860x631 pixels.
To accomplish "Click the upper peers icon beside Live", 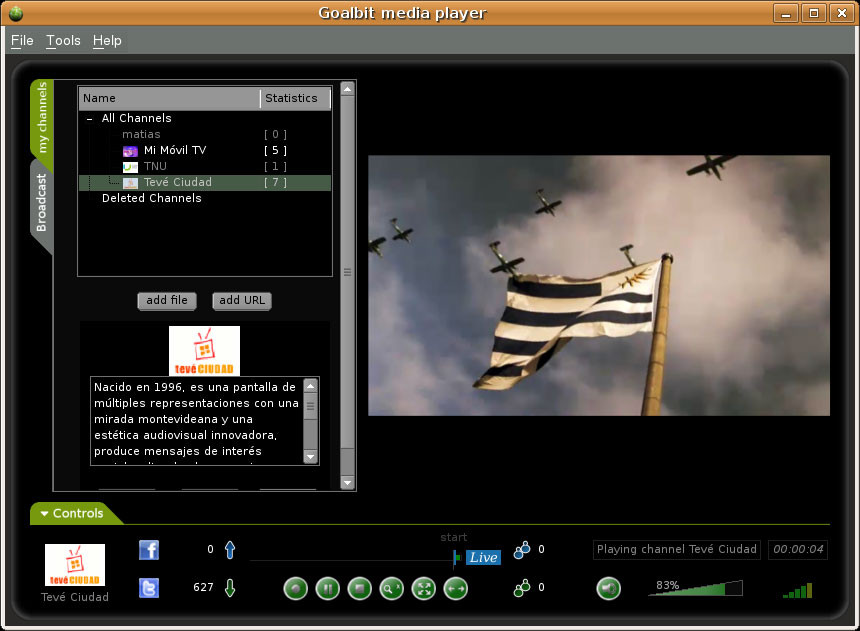I will (522, 550).
